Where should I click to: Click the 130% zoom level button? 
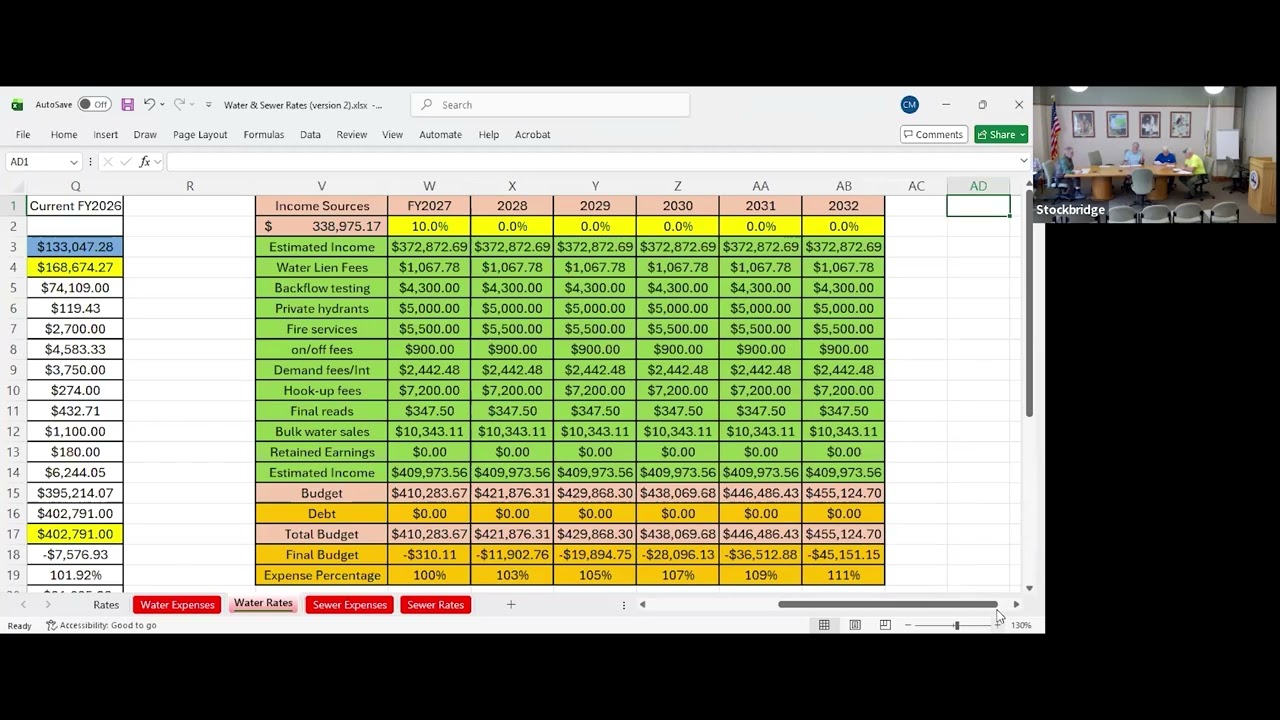pos(1021,626)
